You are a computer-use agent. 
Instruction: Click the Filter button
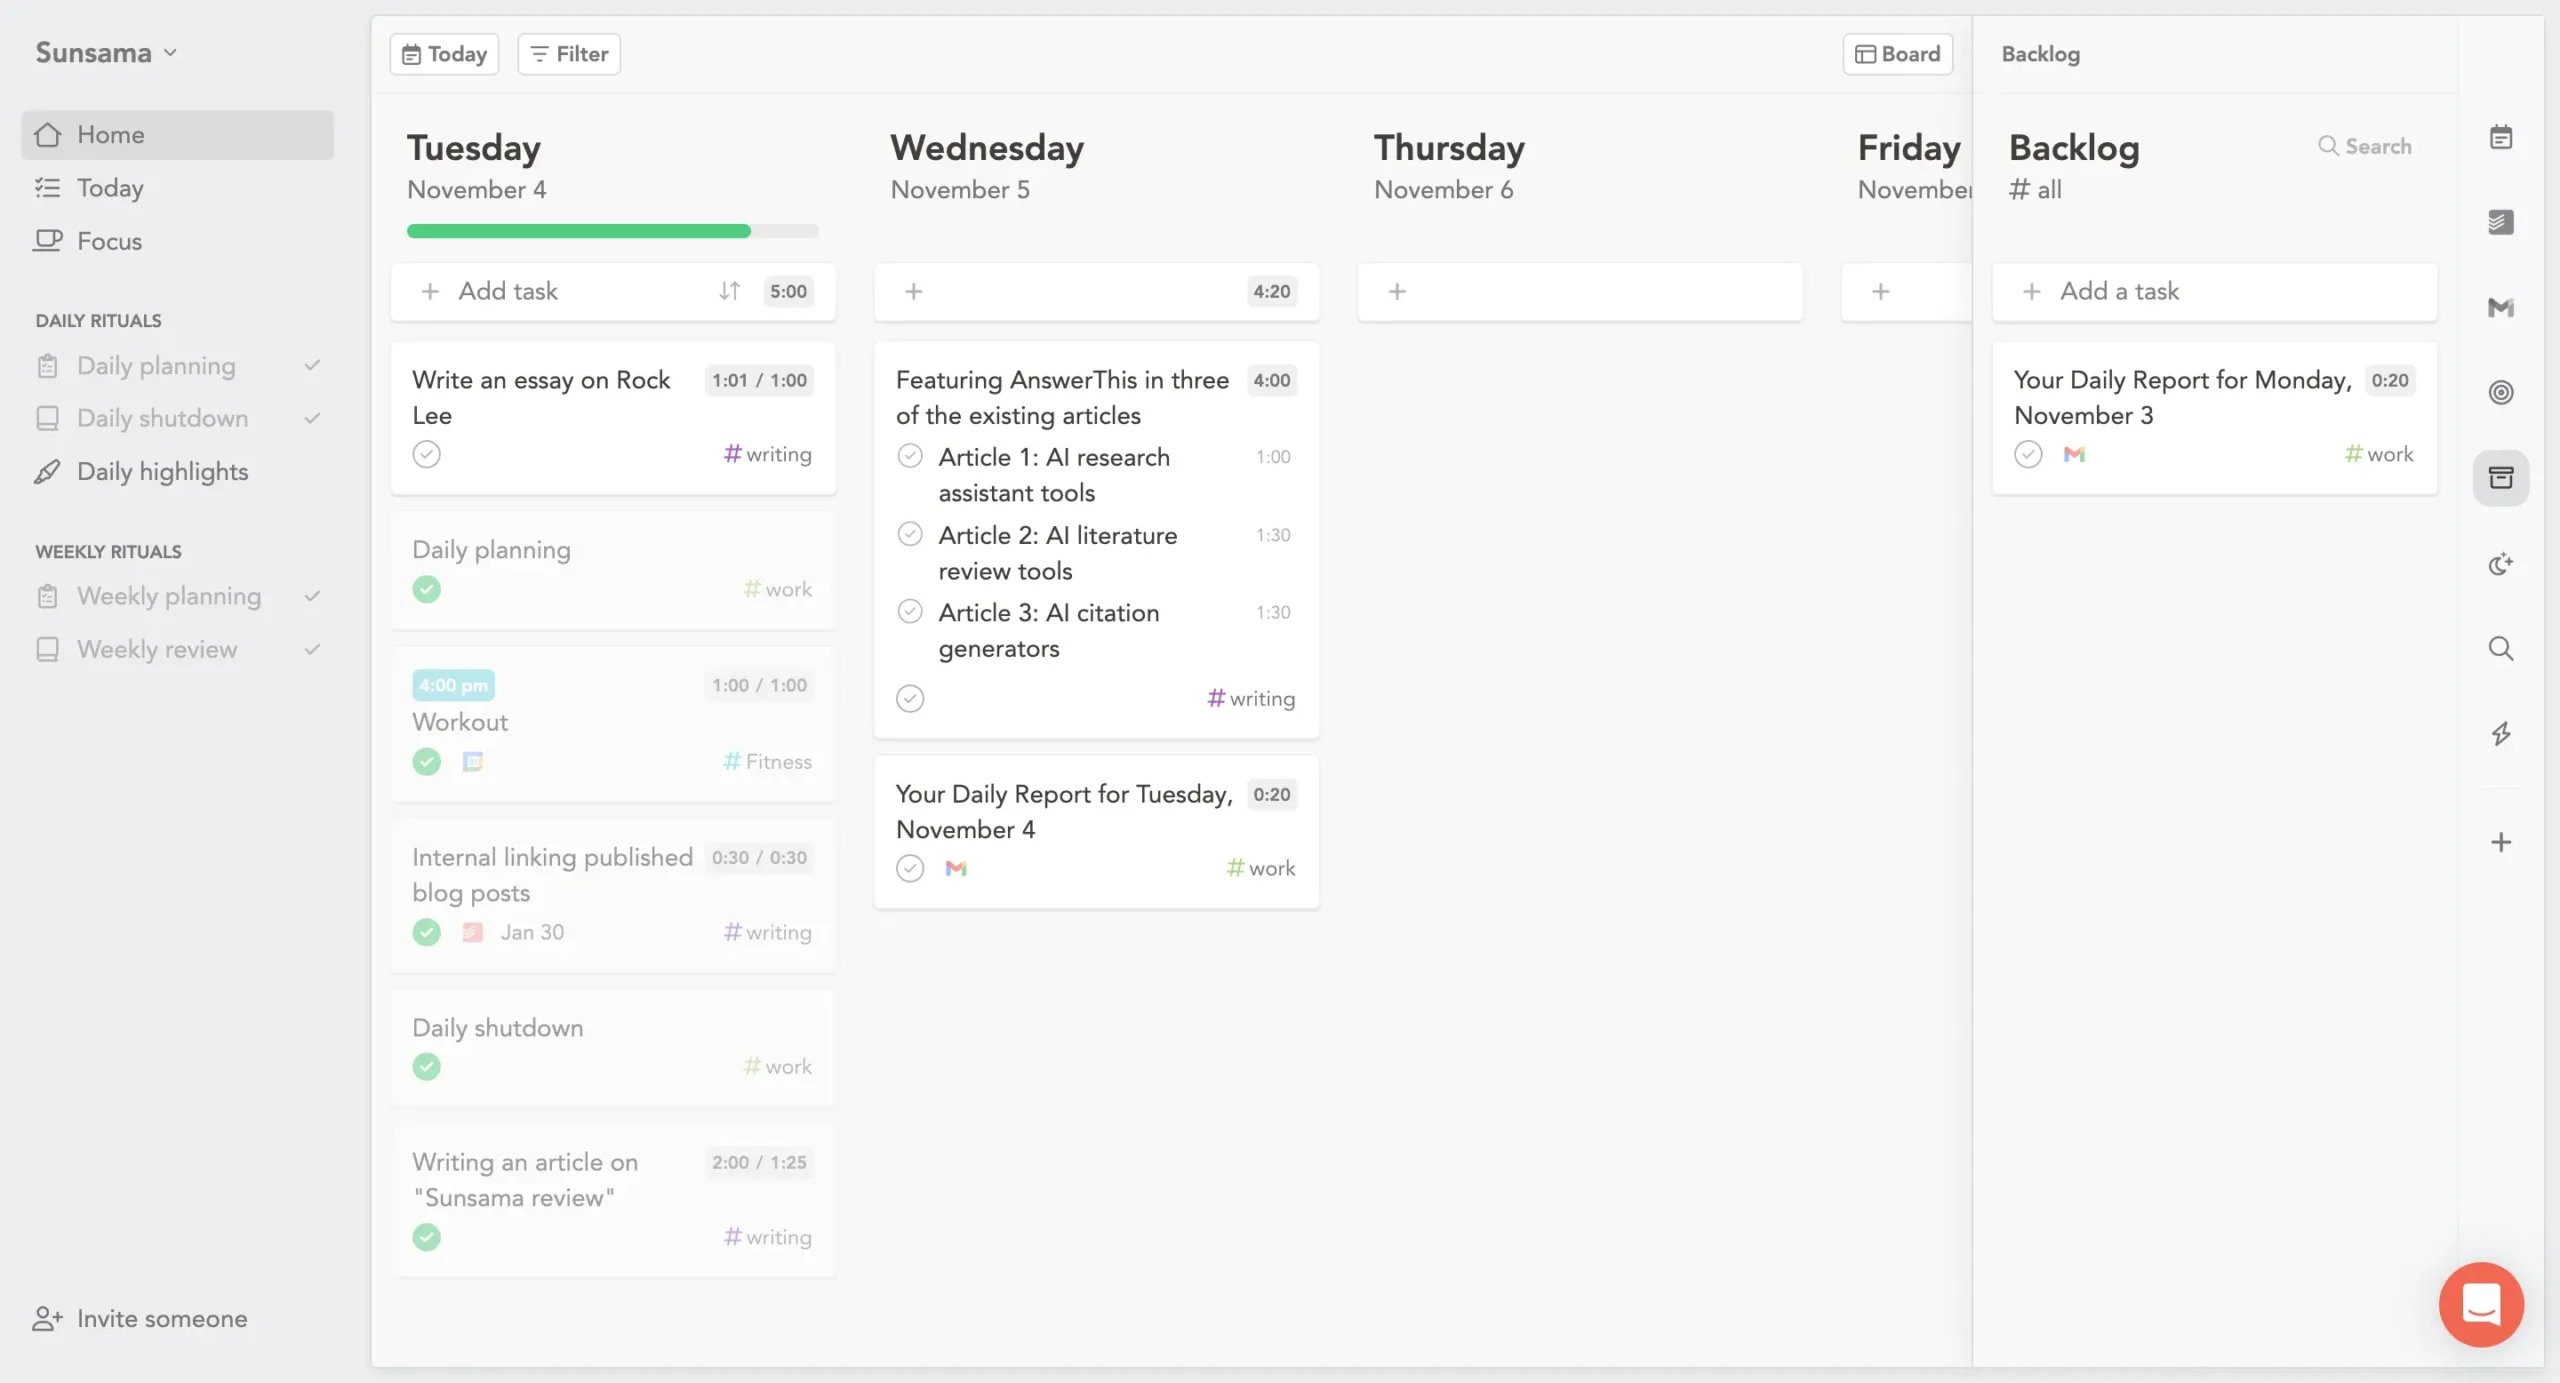pyautogui.click(x=569, y=54)
